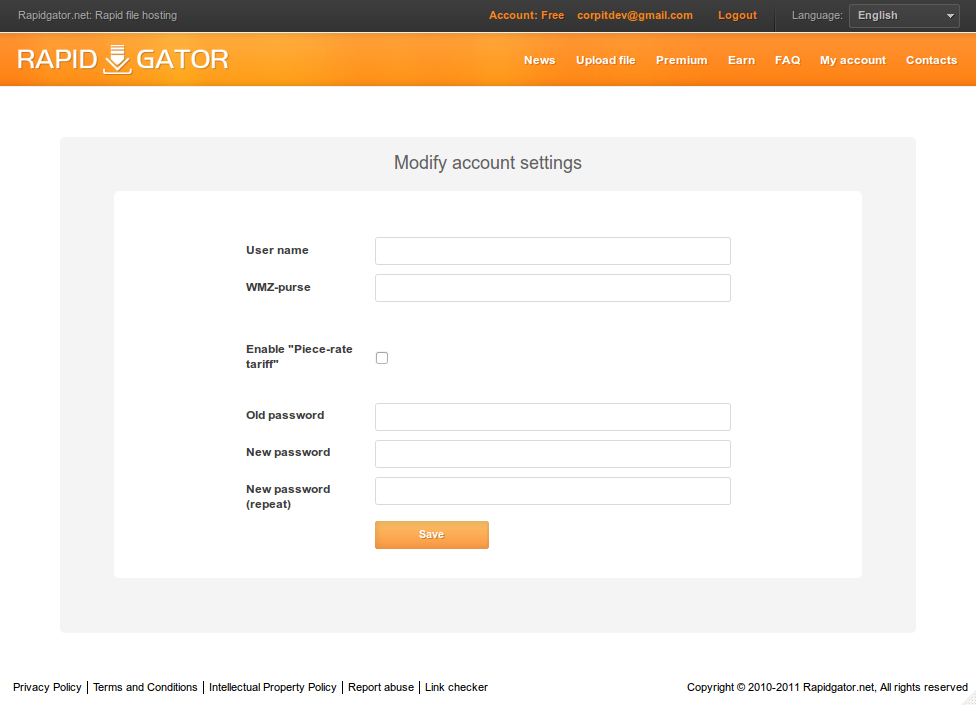Viewport: 976px width, 705px height.
Task: Click the Language: label
Action: pos(817,16)
